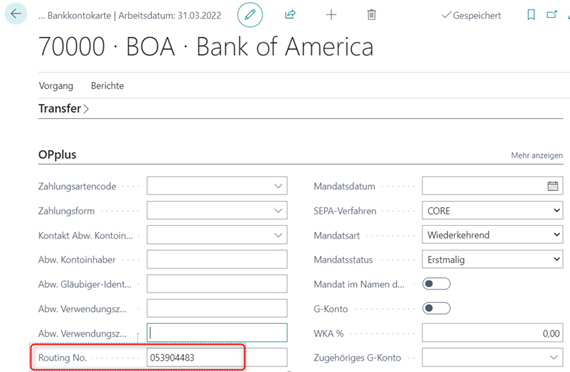Open the share icon menu
This screenshot has height=372, width=570.
pos(290,15)
